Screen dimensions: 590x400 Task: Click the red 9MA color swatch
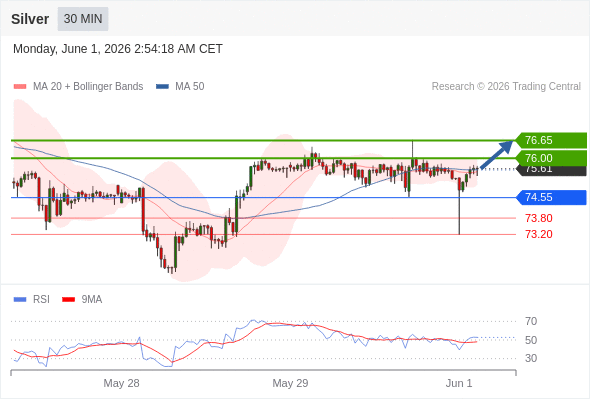click(x=68, y=300)
